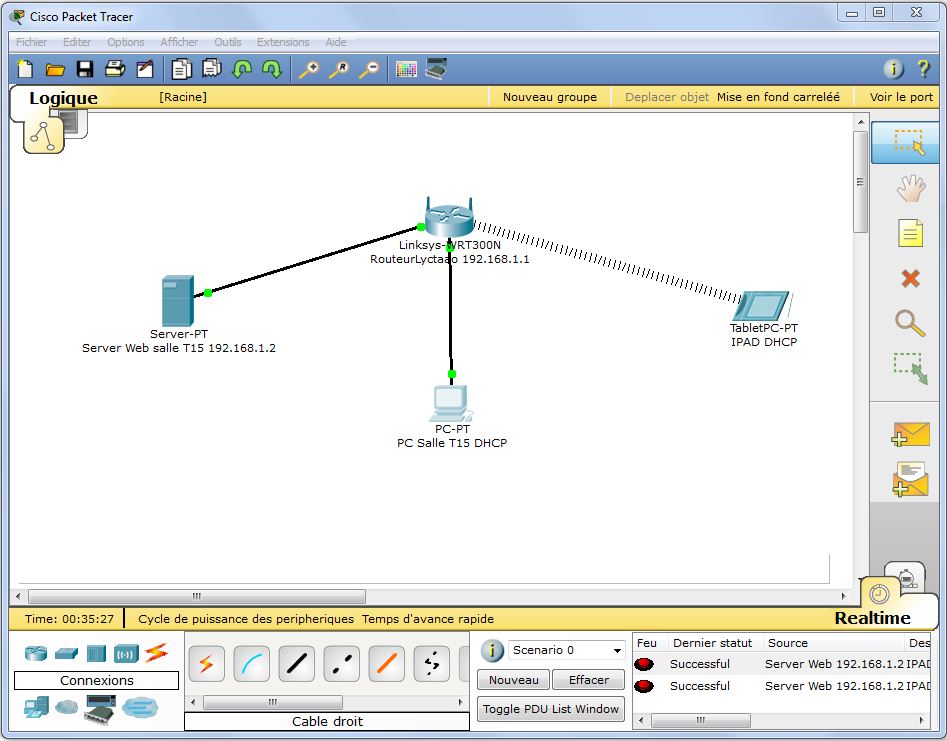Viewport: 947px width, 741px height.
Task: Select the Linksys-WRT300N router on canvas
Action: [449, 217]
